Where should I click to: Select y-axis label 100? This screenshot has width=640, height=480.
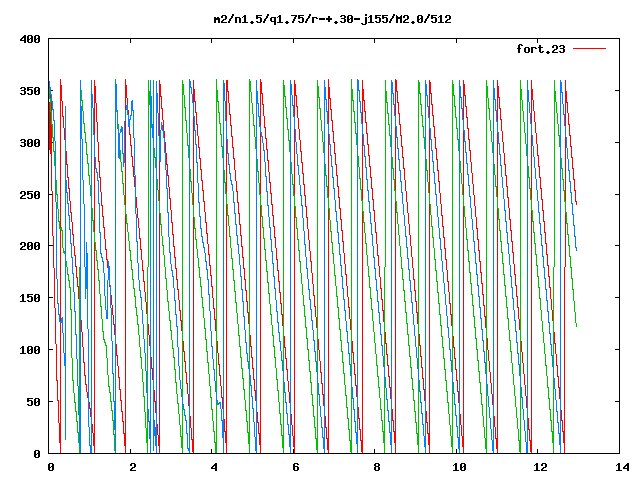coord(30,350)
